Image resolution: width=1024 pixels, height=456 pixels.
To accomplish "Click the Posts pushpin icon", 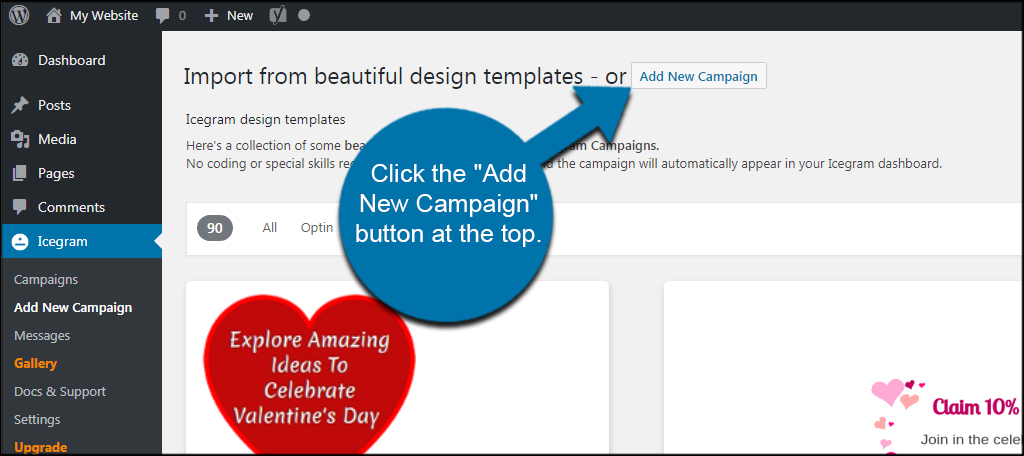I will 20,105.
